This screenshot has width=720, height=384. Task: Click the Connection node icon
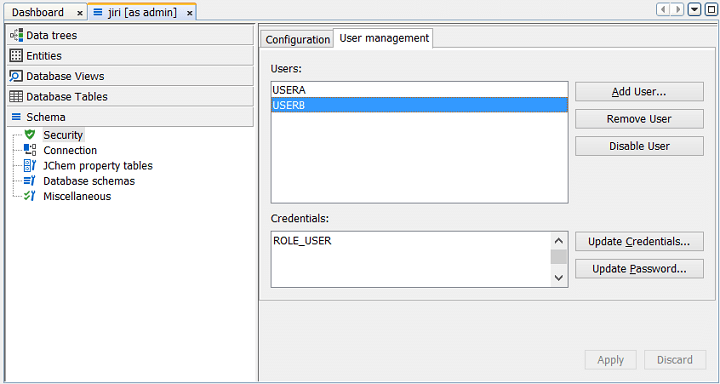click(x=30, y=150)
